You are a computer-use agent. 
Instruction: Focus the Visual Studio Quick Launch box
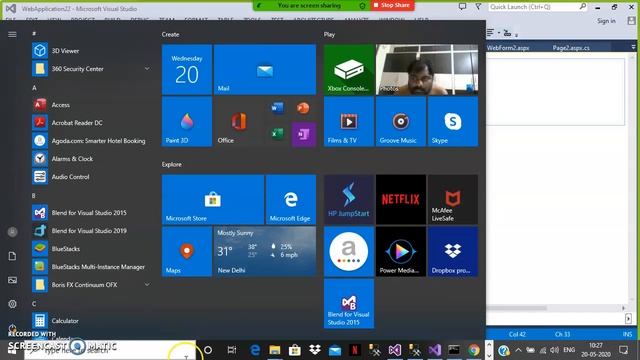[x=538, y=7]
